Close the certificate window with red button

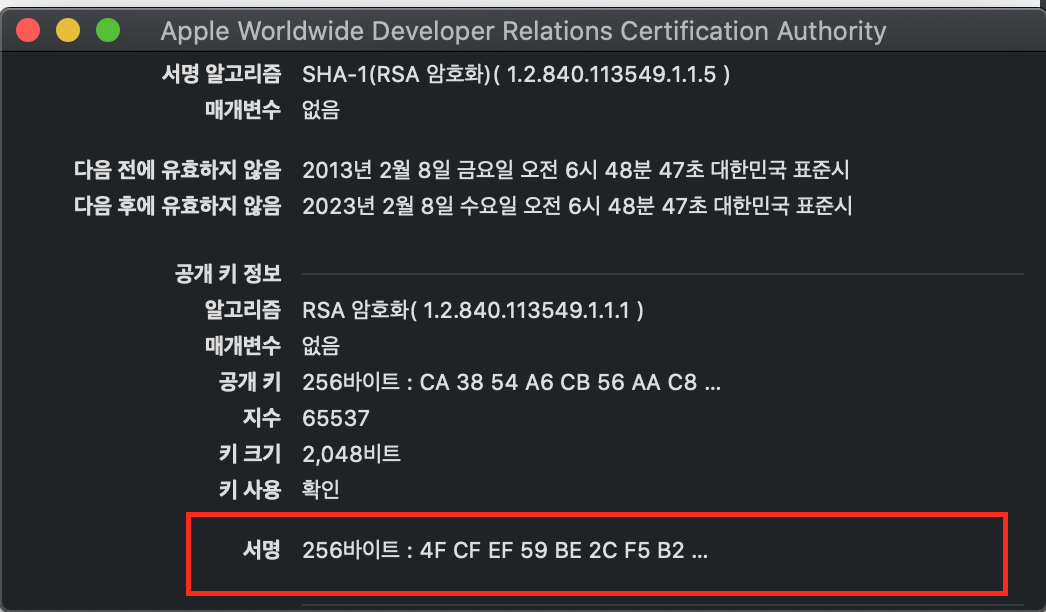(x=28, y=30)
